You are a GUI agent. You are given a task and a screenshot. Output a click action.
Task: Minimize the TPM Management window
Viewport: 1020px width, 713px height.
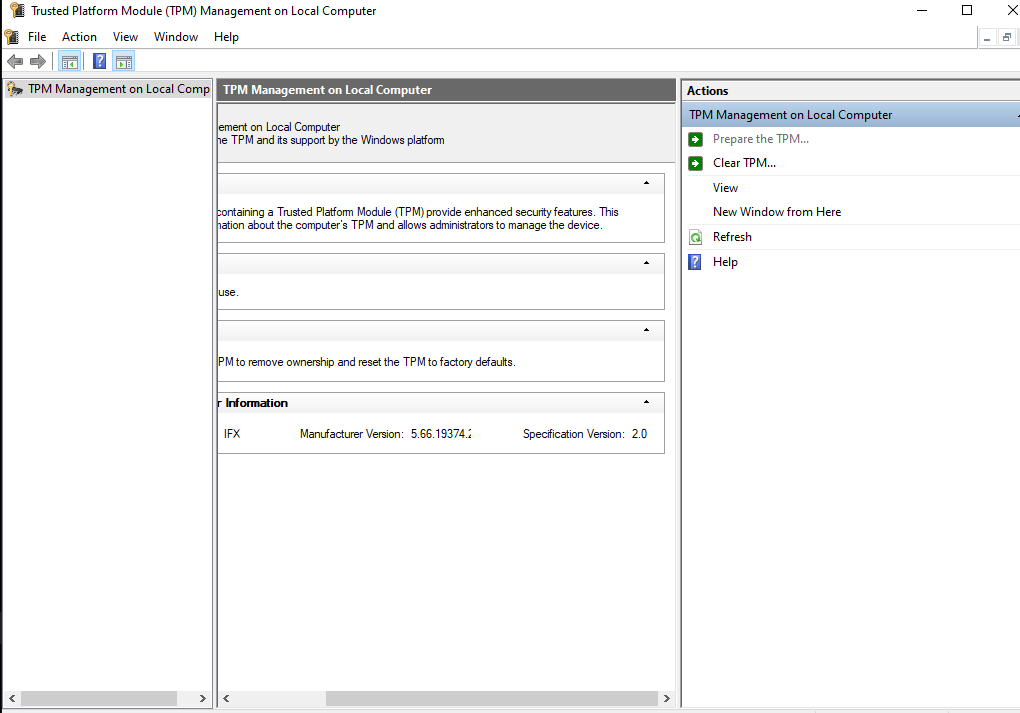pos(922,10)
